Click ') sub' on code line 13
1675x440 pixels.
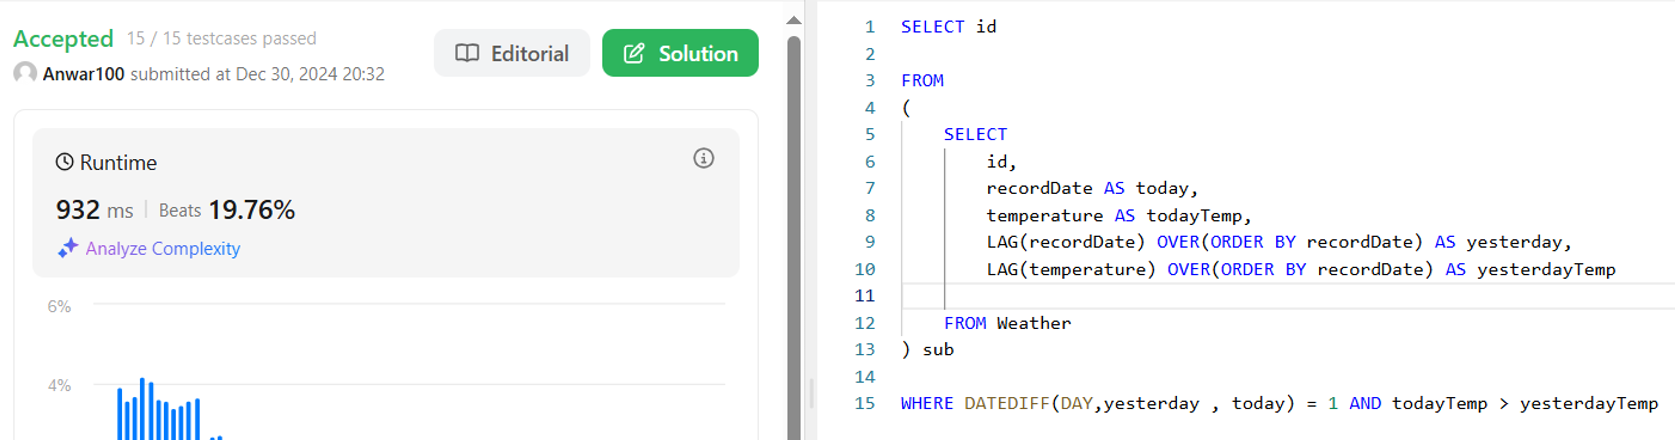[x=927, y=350]
